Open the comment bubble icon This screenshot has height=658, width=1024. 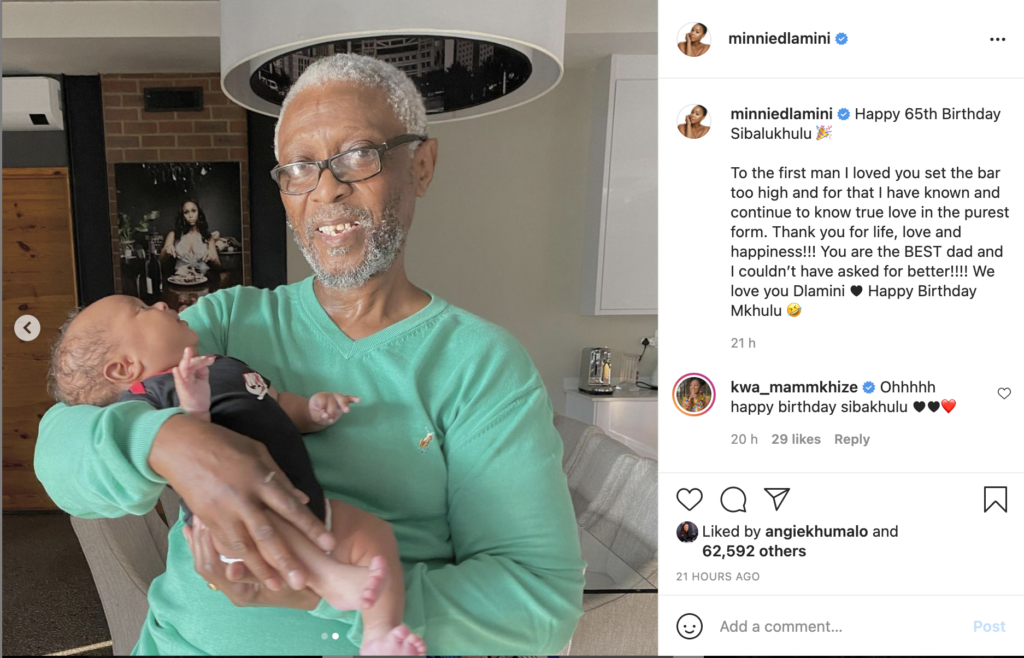tap(733, 499)
